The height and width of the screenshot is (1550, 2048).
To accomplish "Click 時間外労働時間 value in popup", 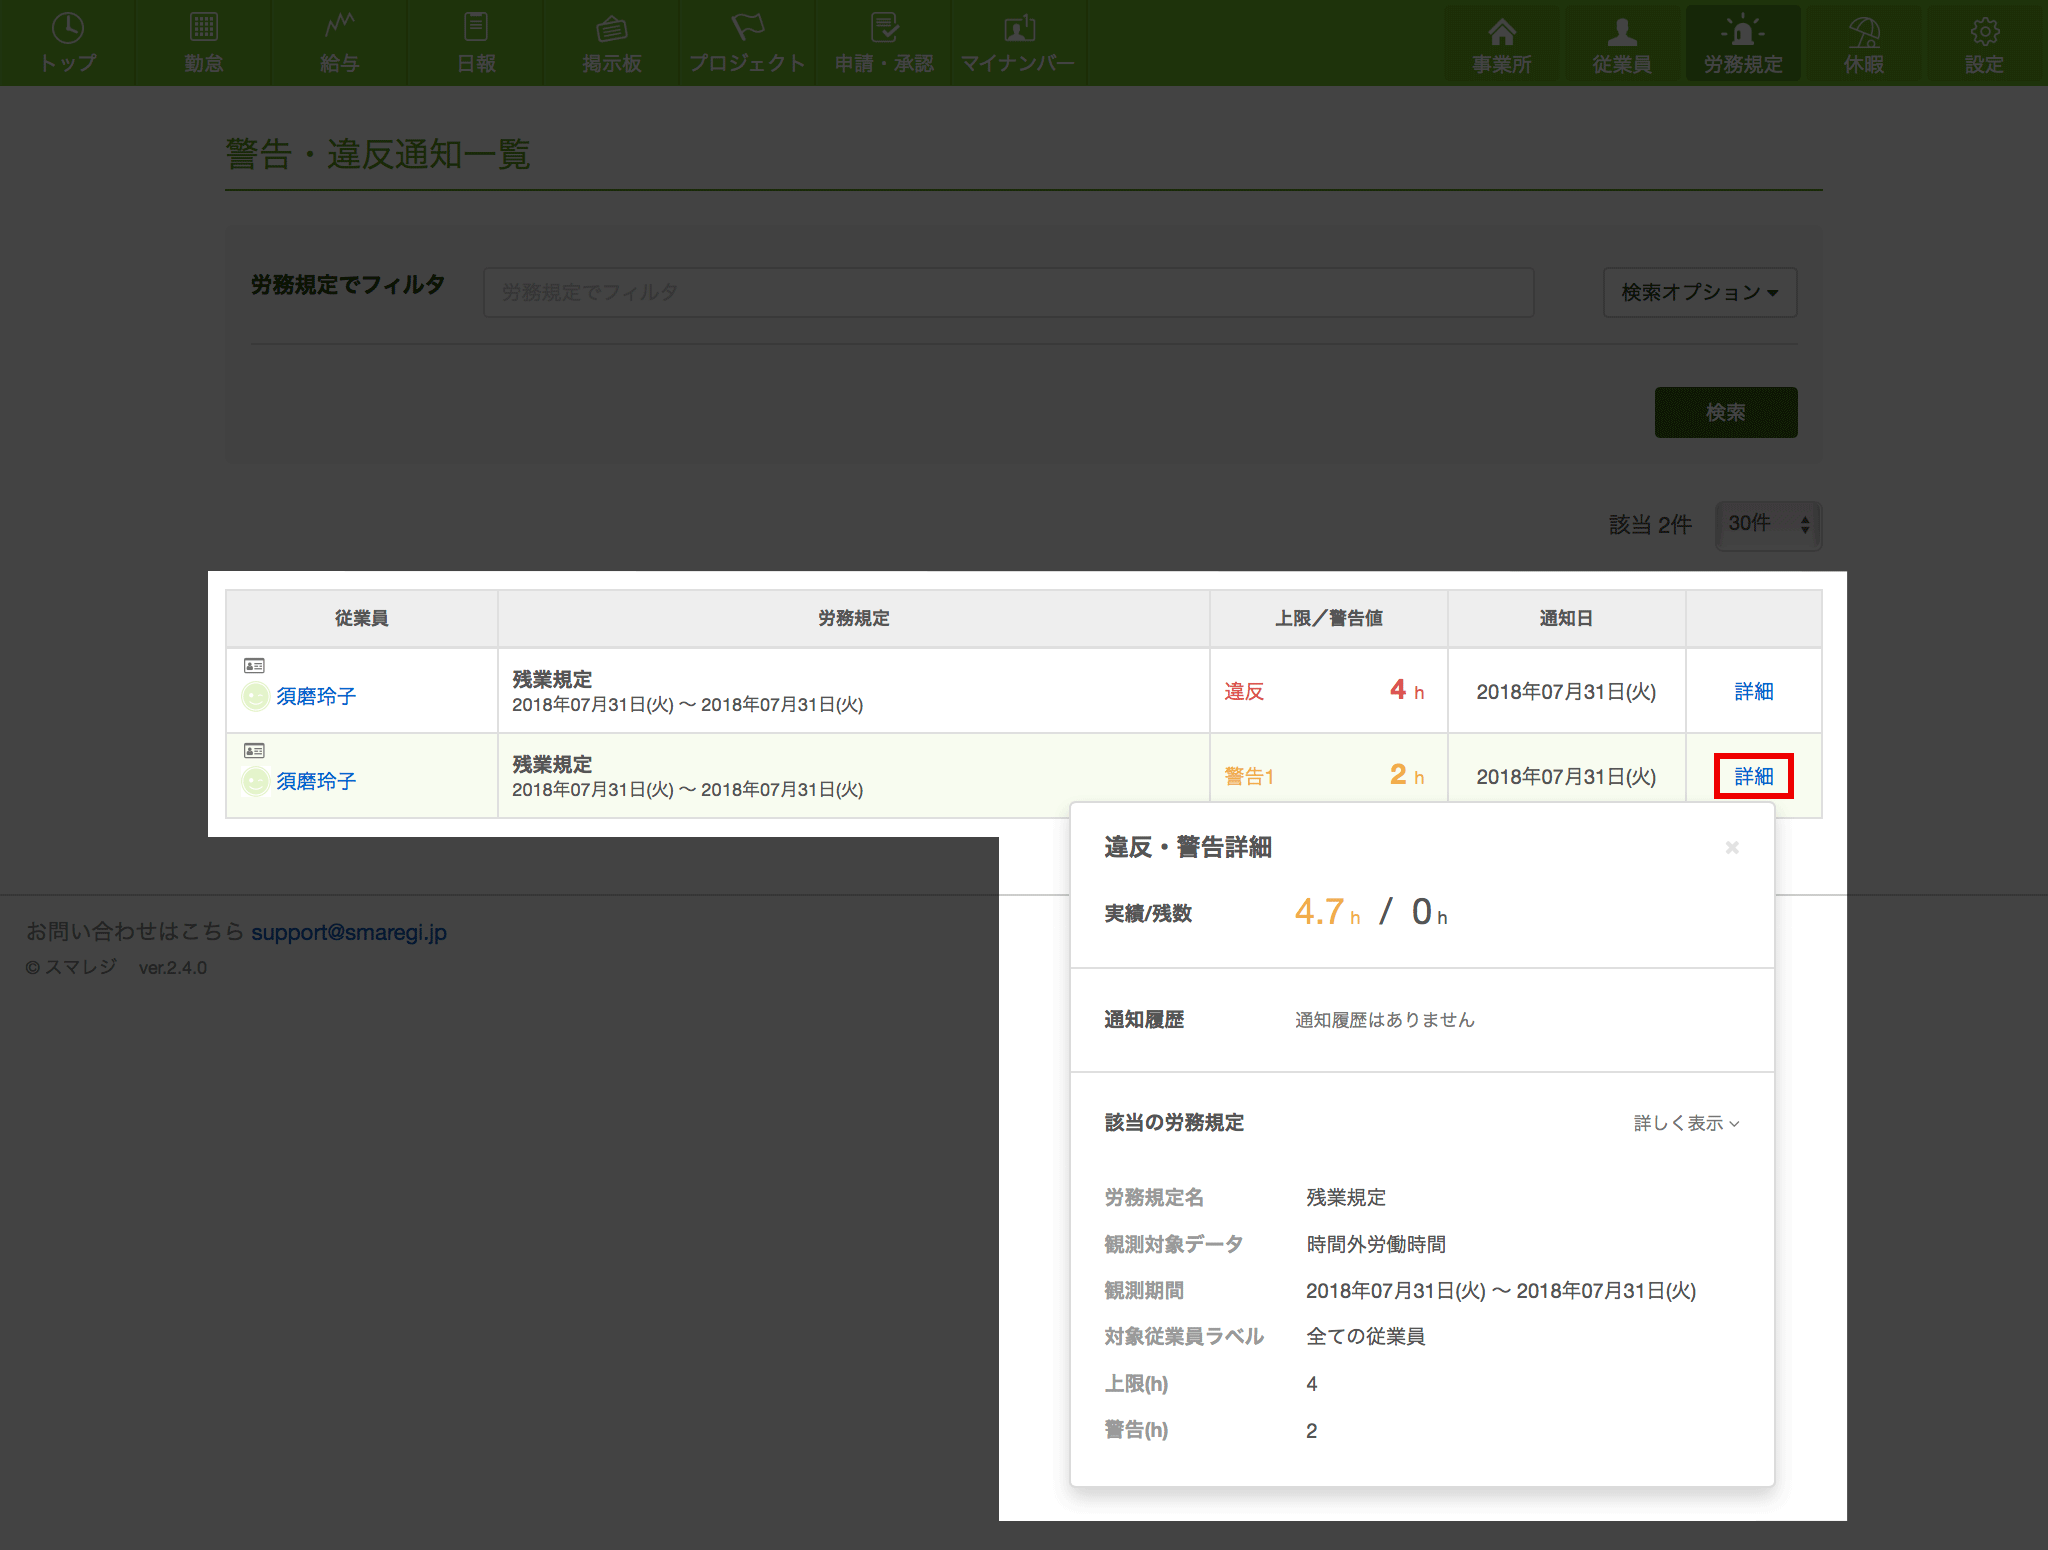I will pos(1376,1244).
